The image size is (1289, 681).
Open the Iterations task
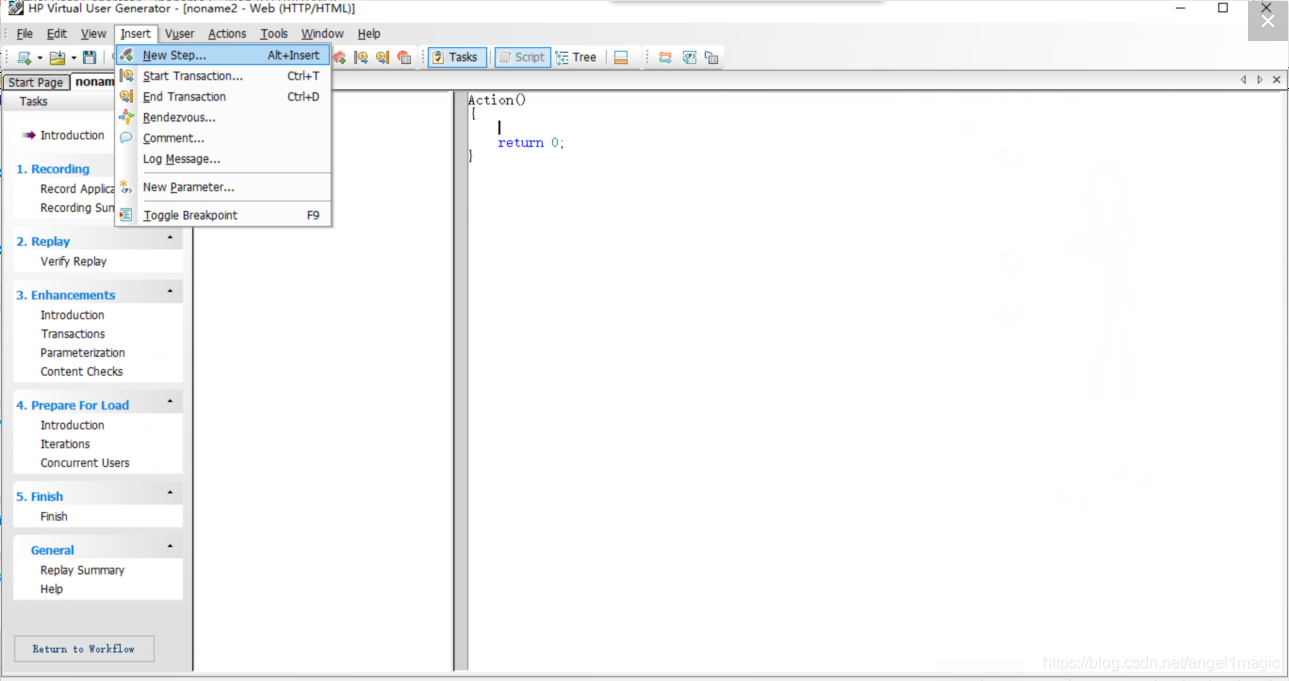click(65, 444)
